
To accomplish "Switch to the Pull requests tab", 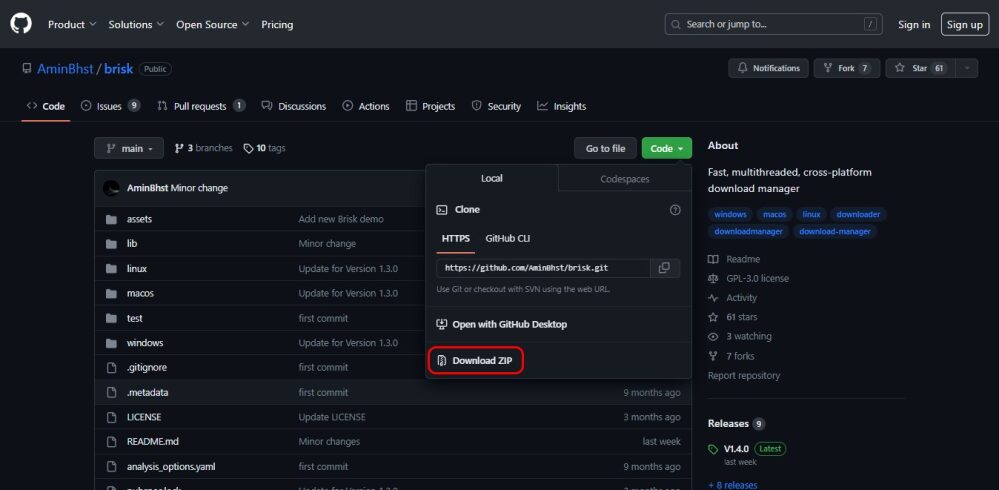I will pyautogui.click(x=201, y=106).
